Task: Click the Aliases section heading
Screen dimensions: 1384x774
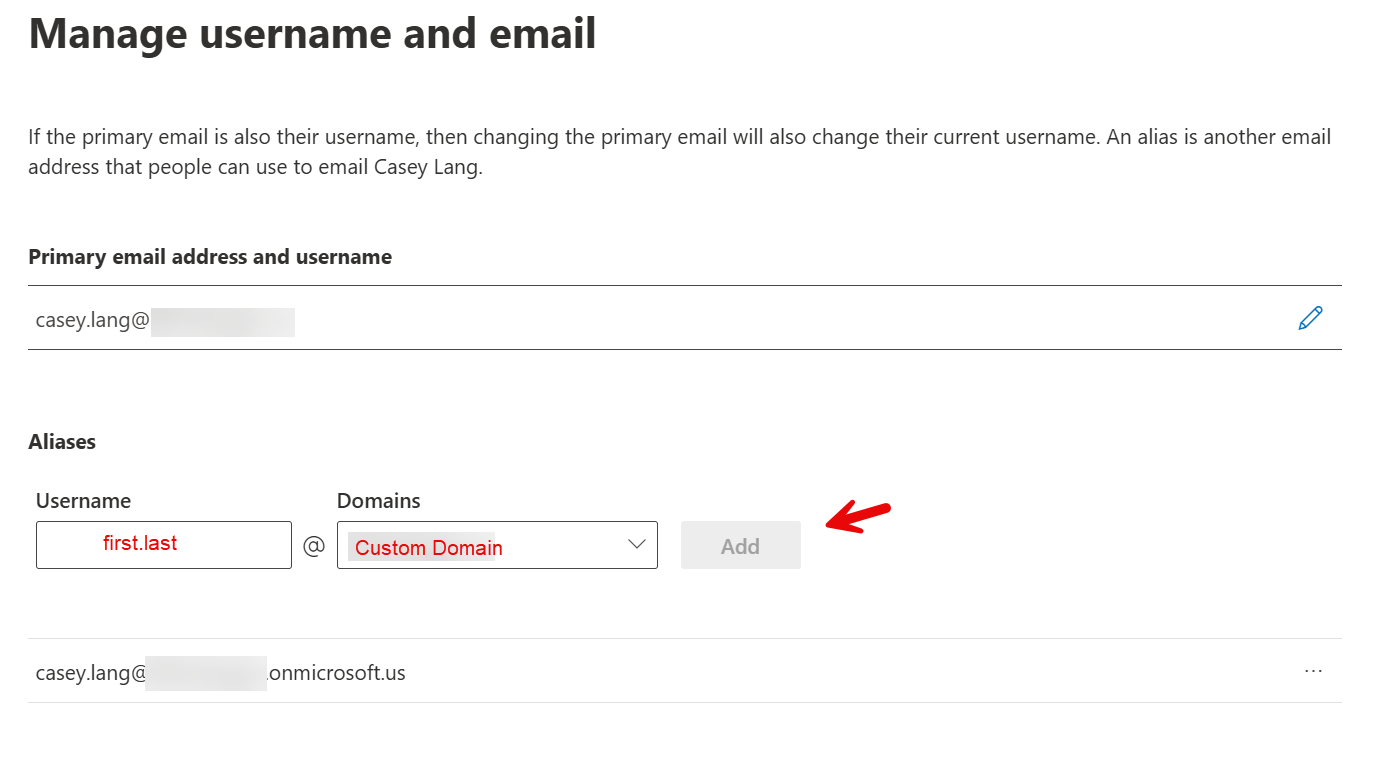Action: [x=62, y=441]
